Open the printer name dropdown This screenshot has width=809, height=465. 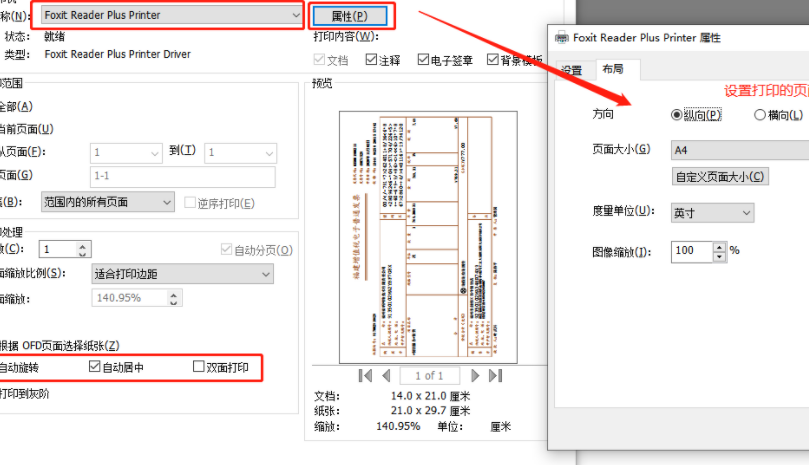coord(293,15)
